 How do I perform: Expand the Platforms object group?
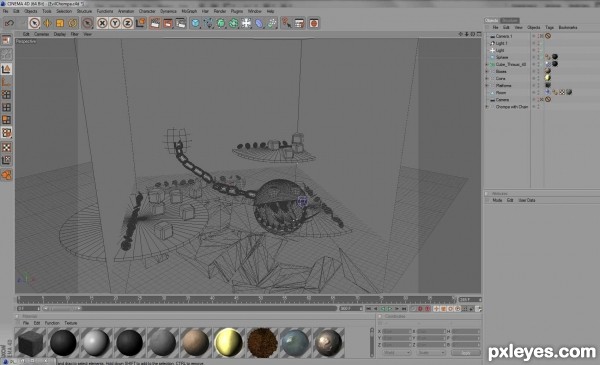[487, 85]
